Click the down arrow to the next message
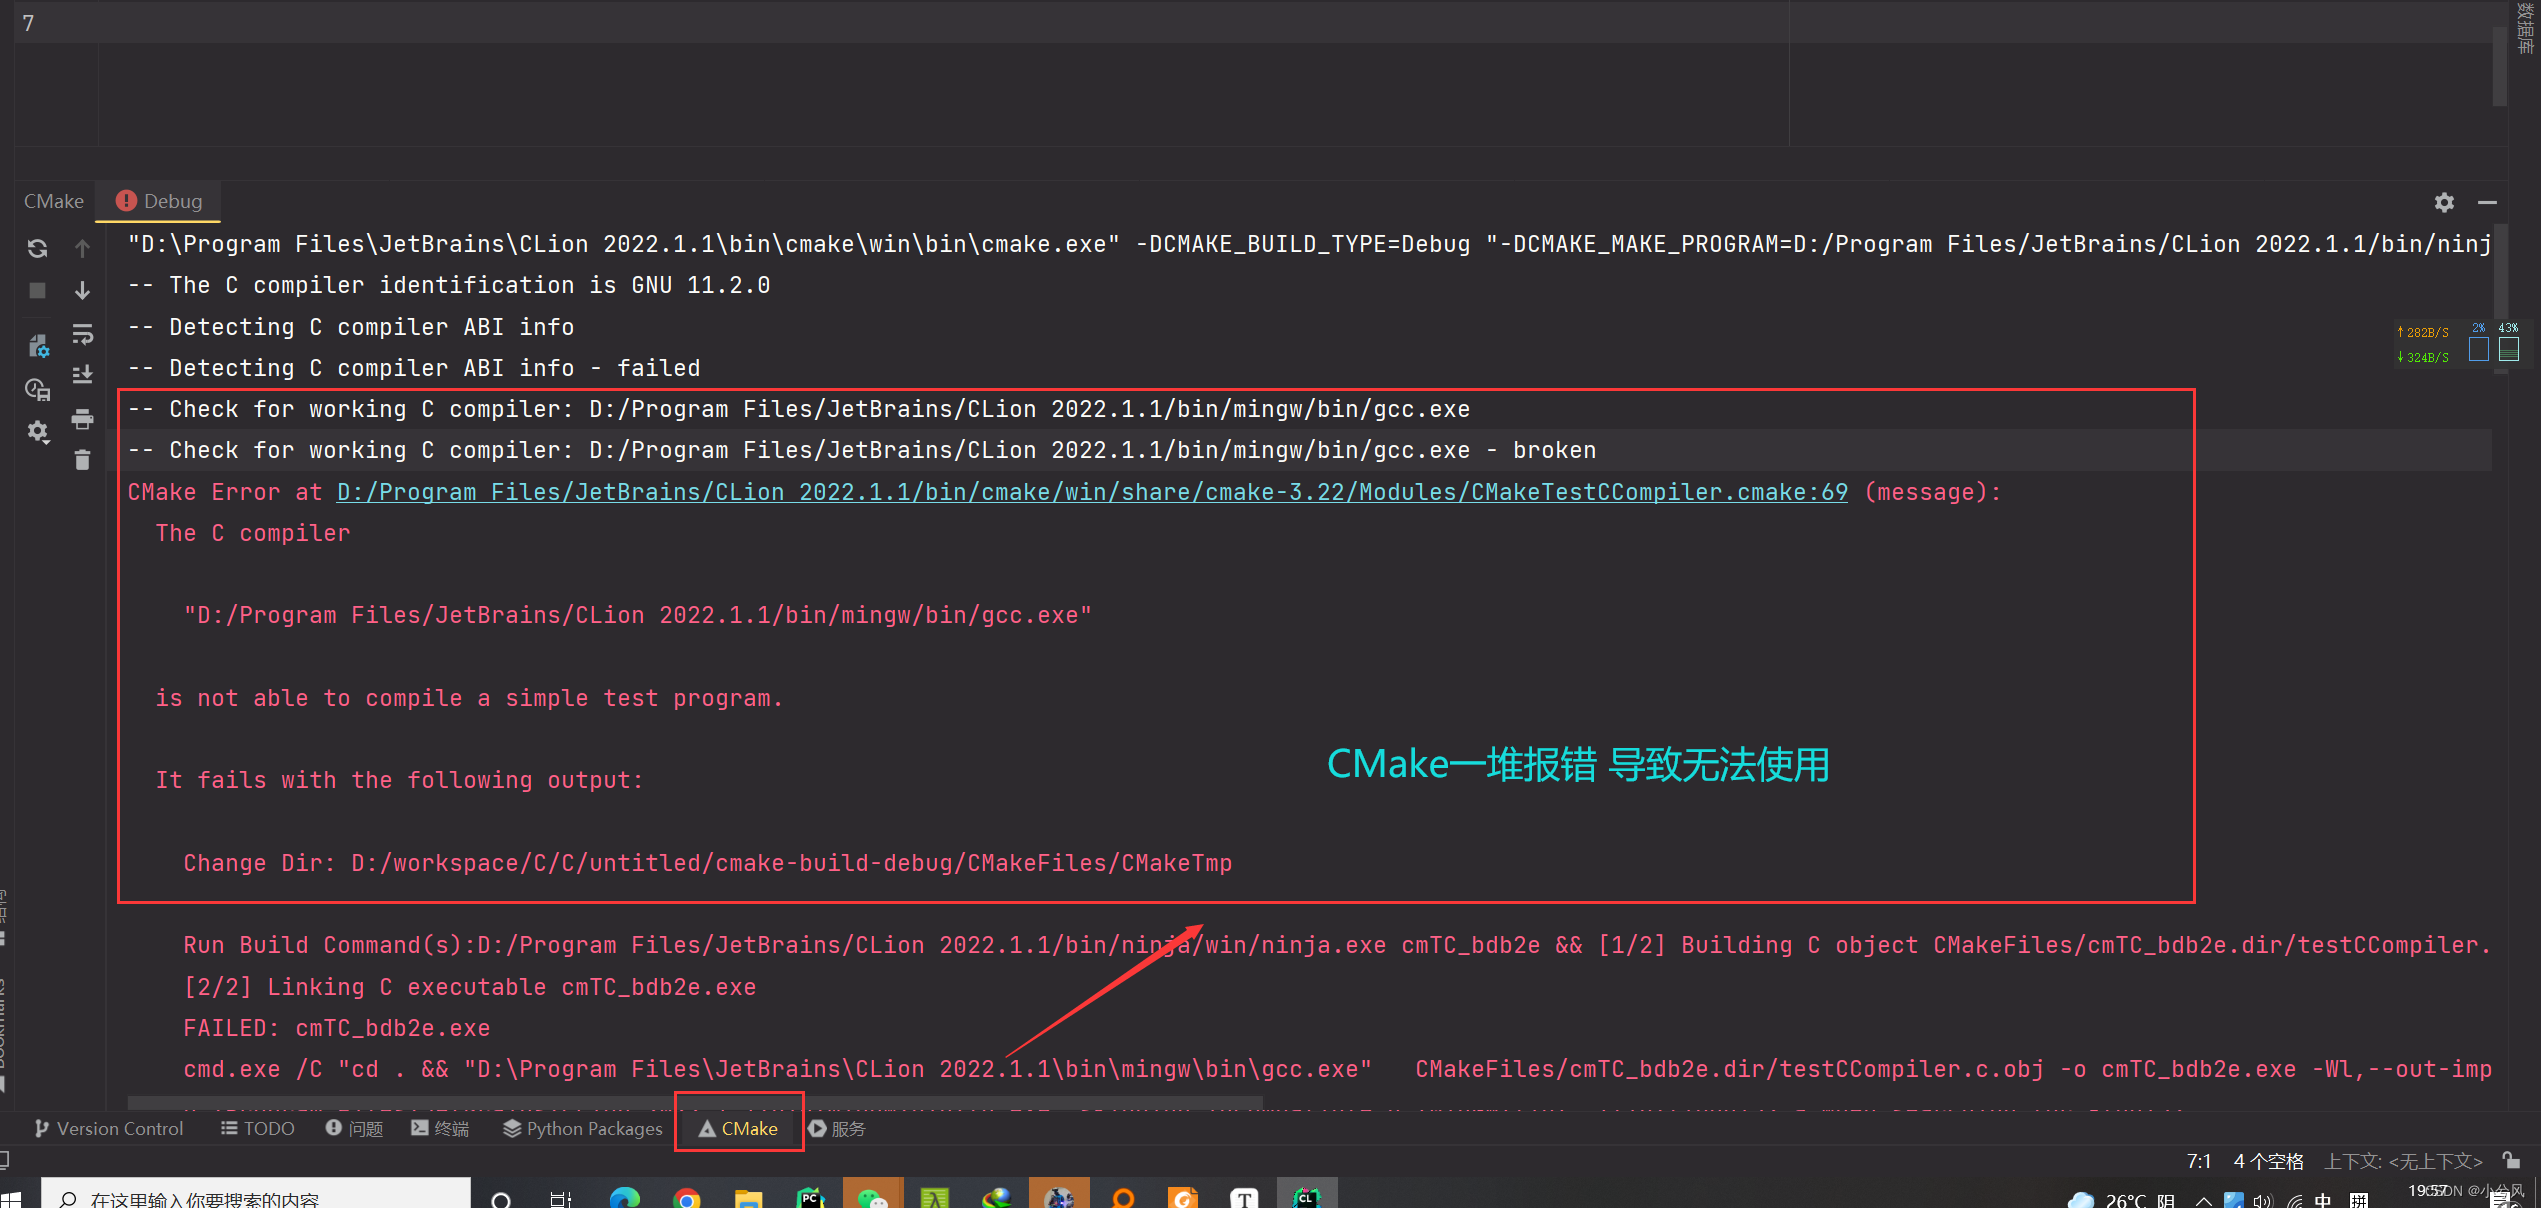The height and width of the screenshot is (1208, 2541). tap(82, 290)
